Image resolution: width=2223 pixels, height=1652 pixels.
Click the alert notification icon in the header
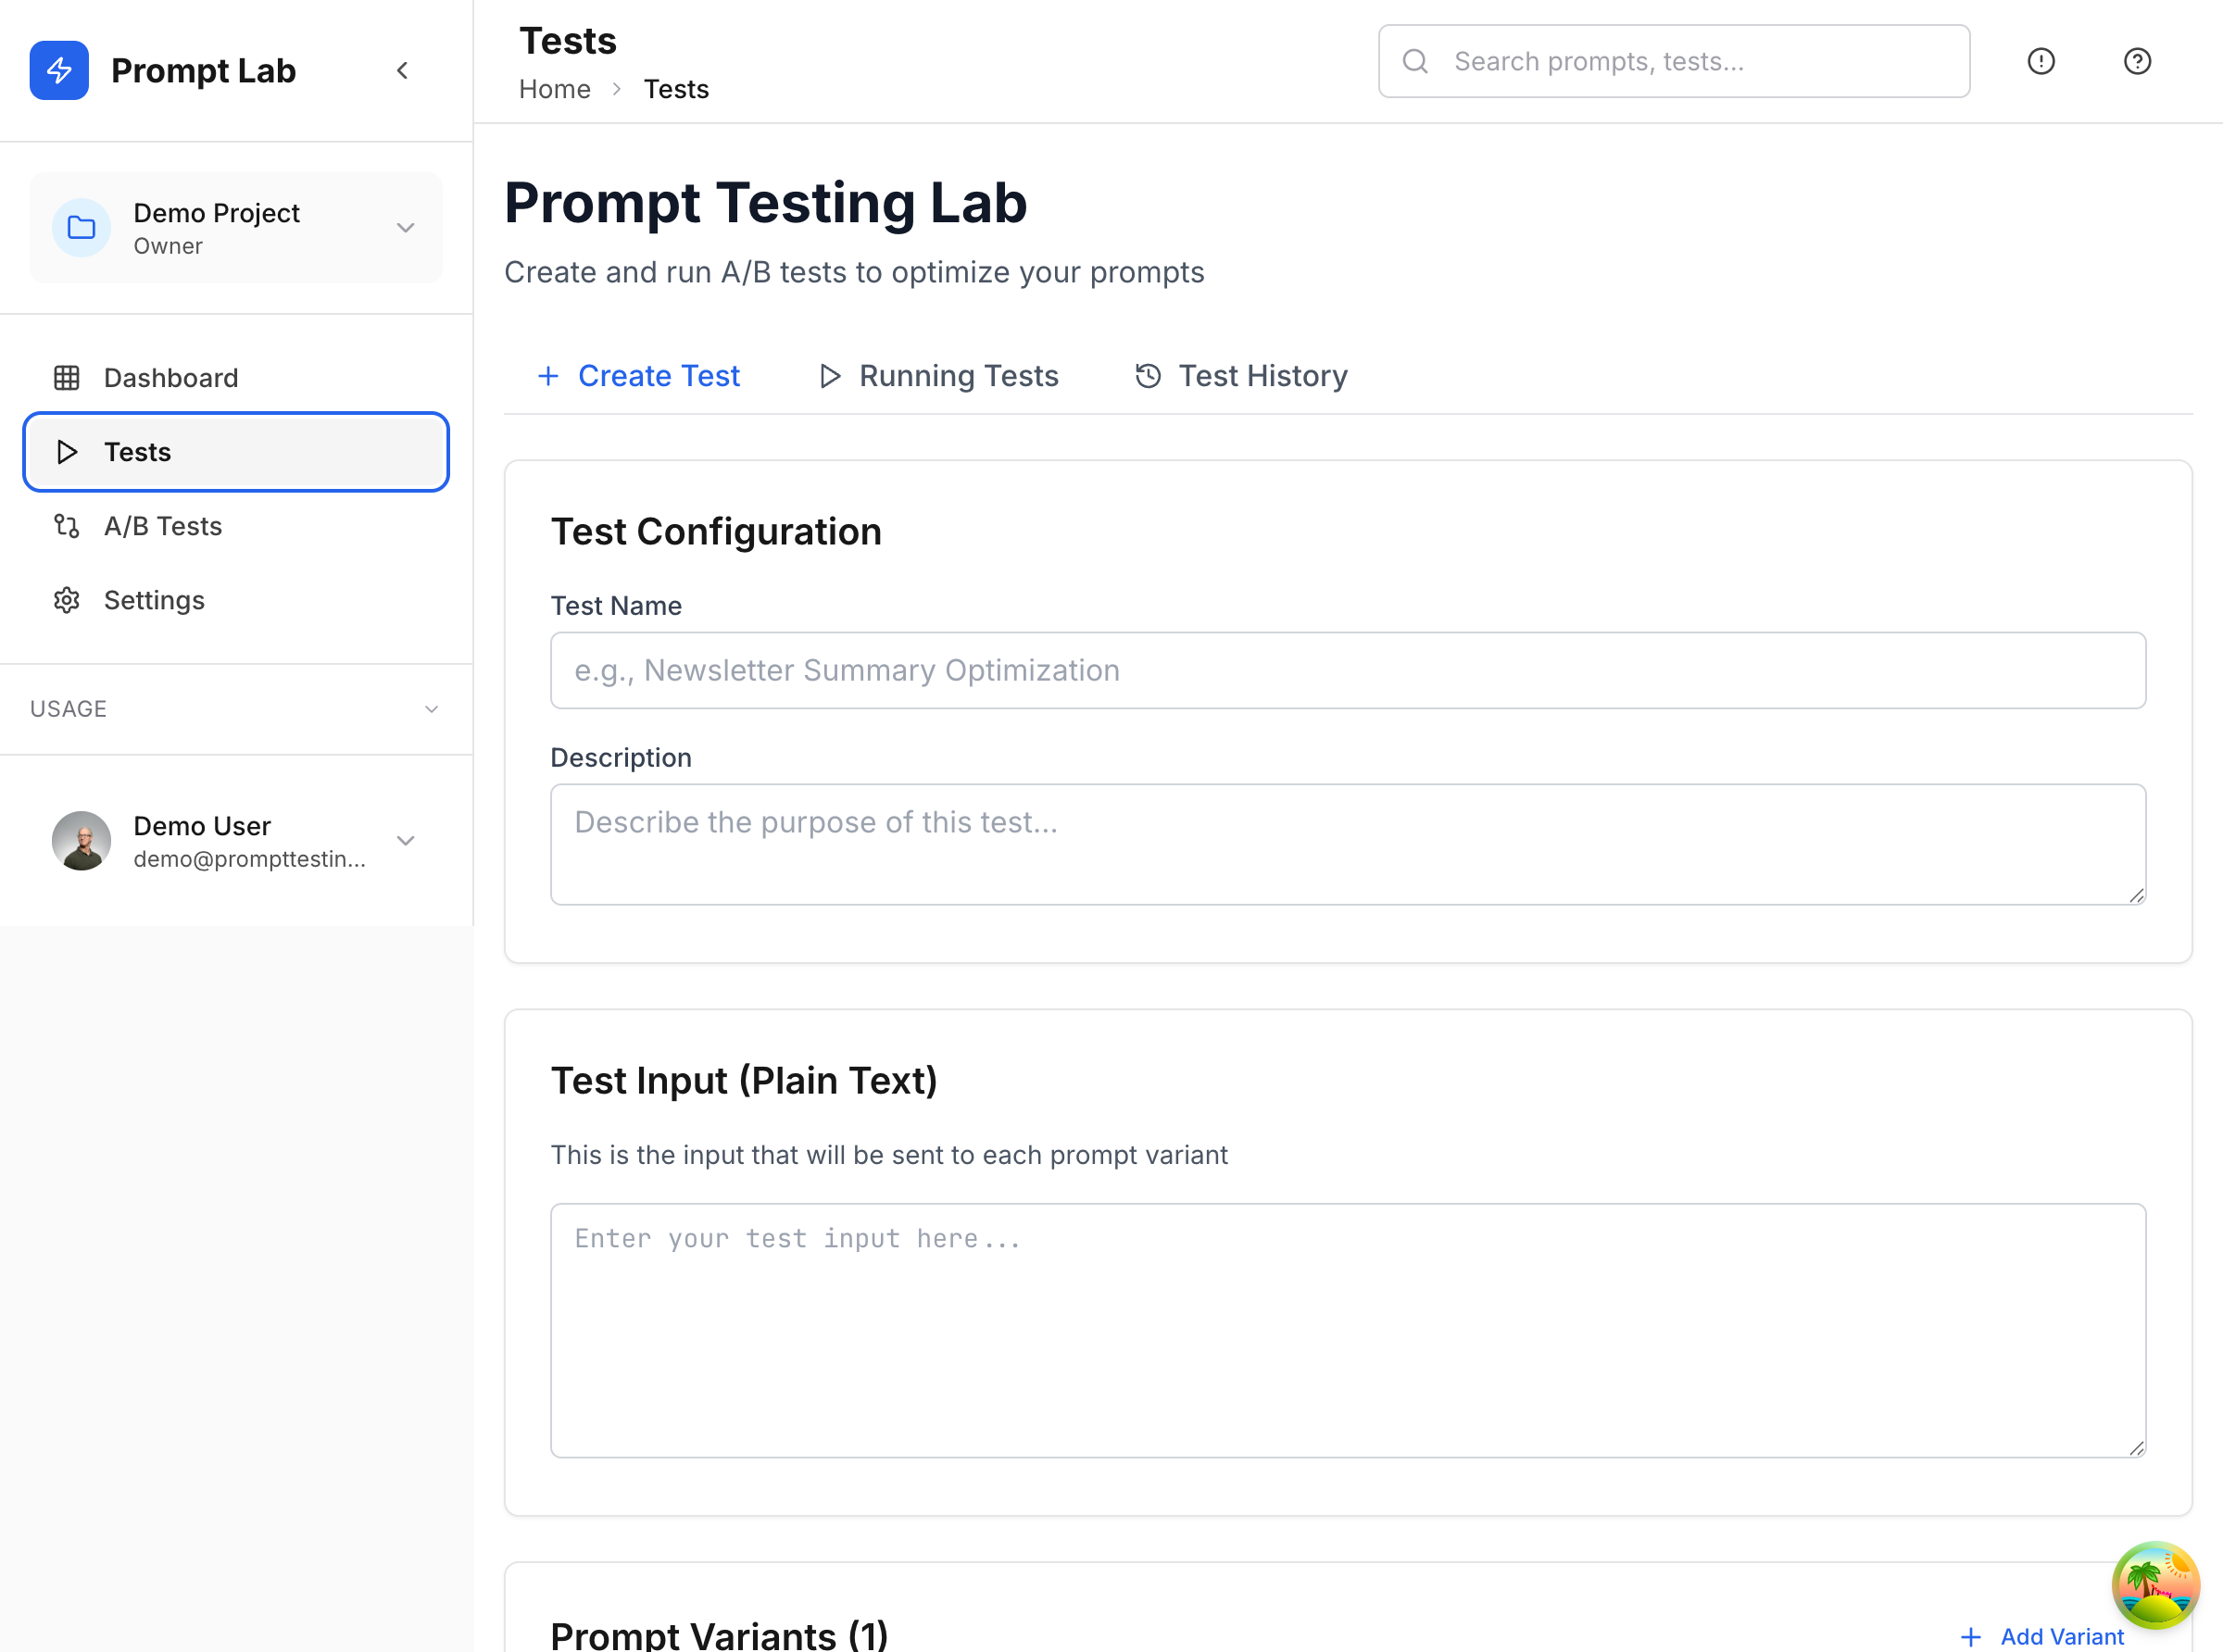pyautogui.click(x=2041, y=61)
